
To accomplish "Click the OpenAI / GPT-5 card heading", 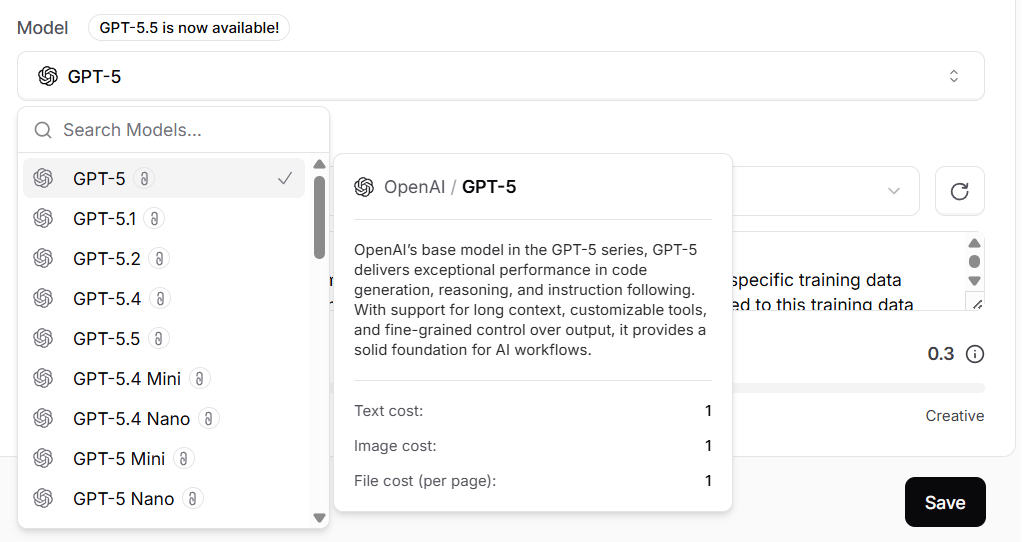I will [450, 187].
